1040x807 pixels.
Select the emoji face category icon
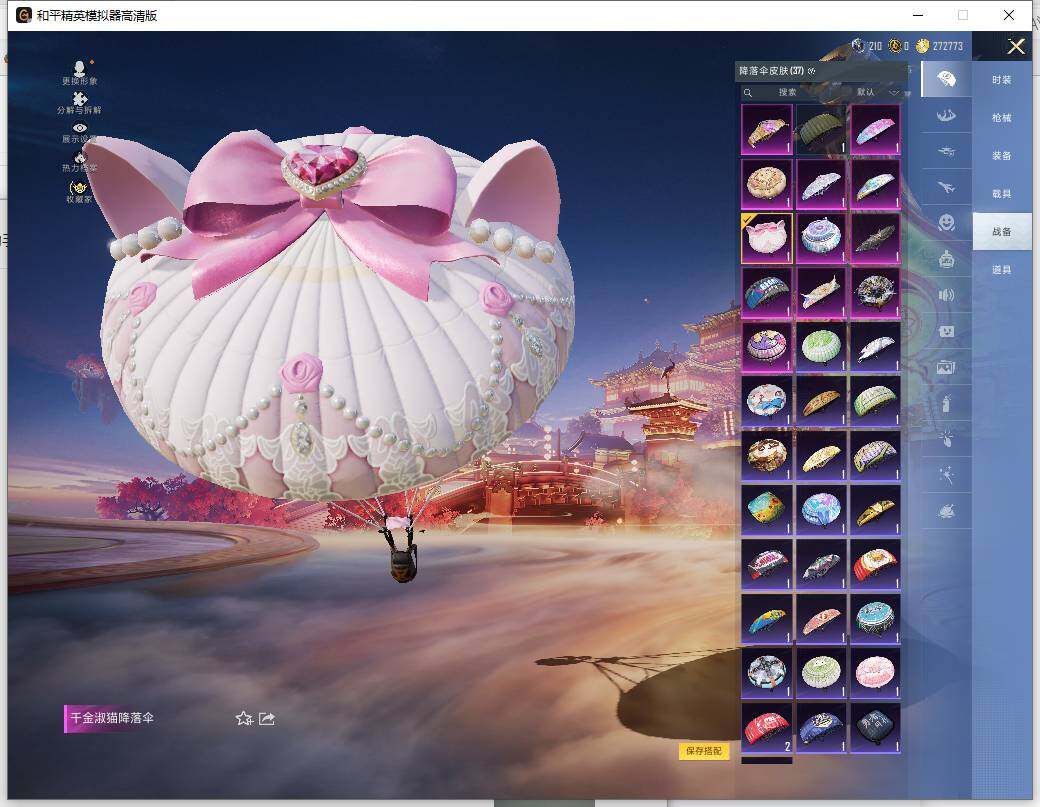pyautogui.click(x=945, y=222)
